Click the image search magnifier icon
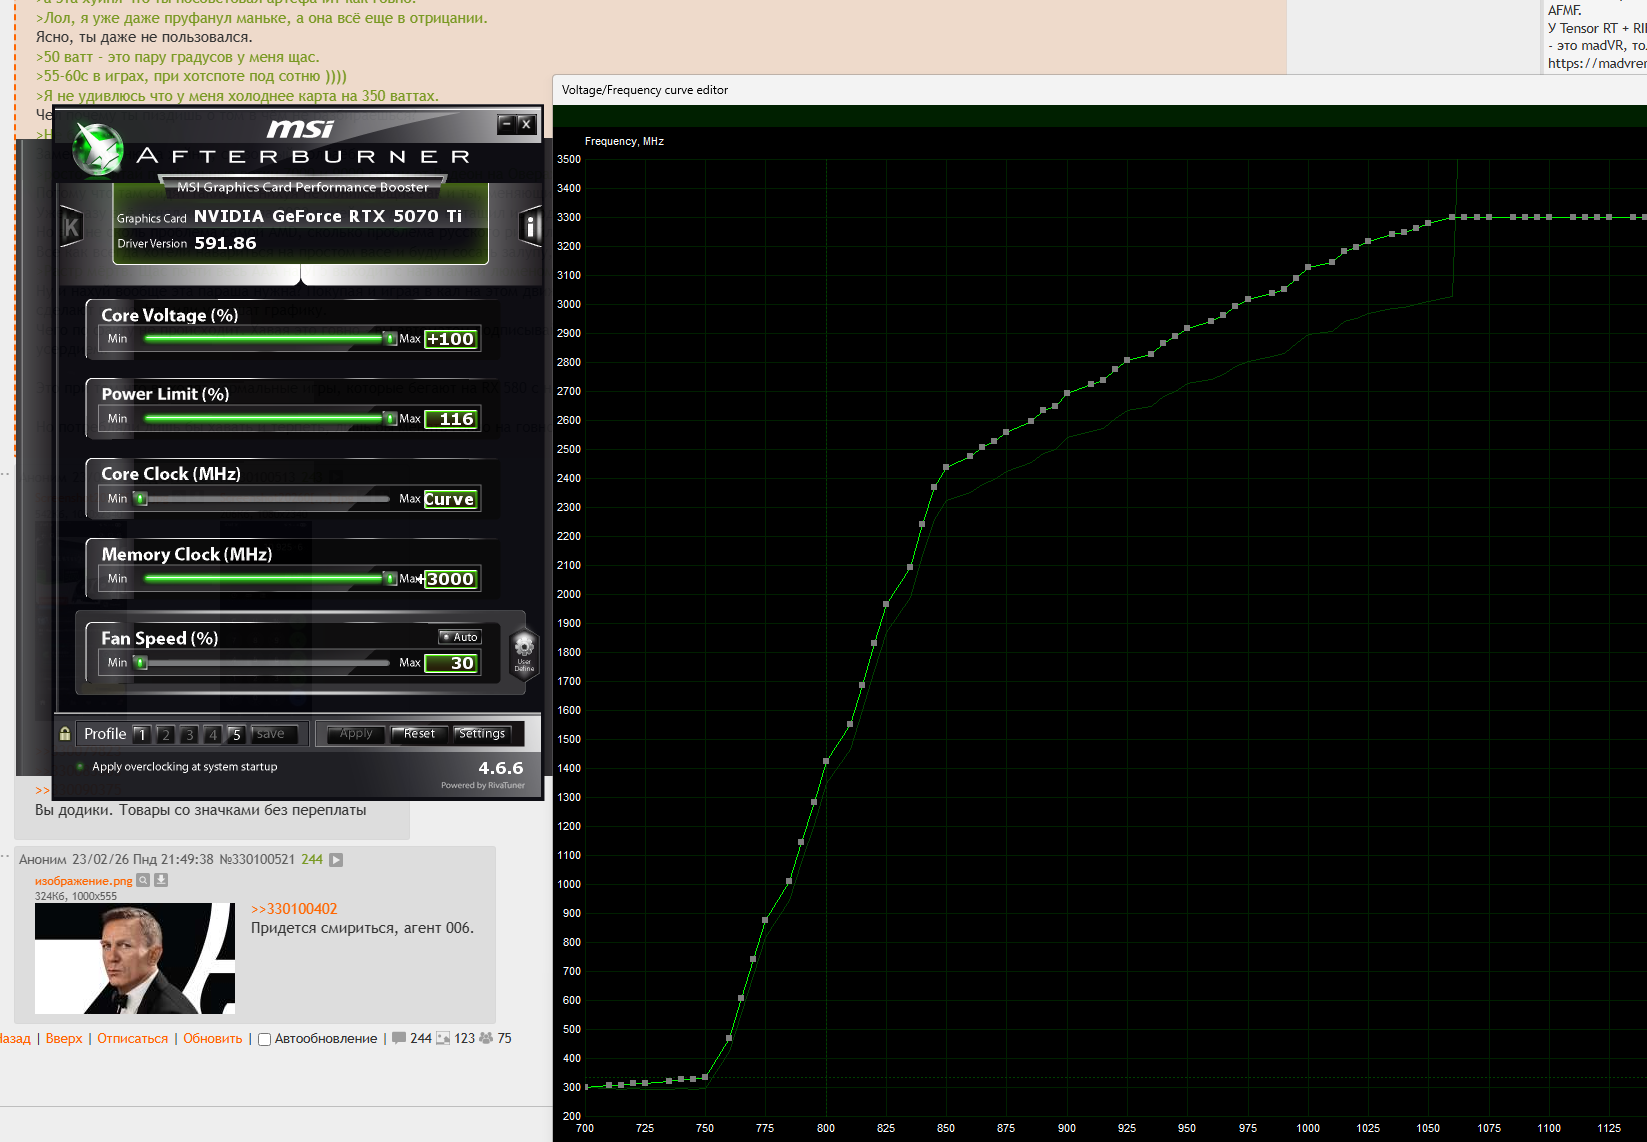Viewport: 1647px width, 1142px height. [x=143, y=880]
